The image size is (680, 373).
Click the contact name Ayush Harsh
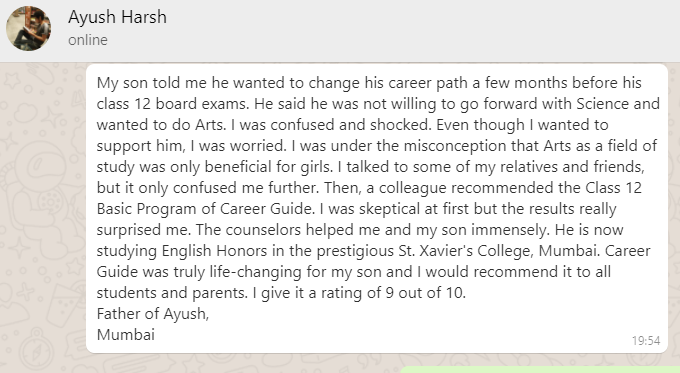117,17
